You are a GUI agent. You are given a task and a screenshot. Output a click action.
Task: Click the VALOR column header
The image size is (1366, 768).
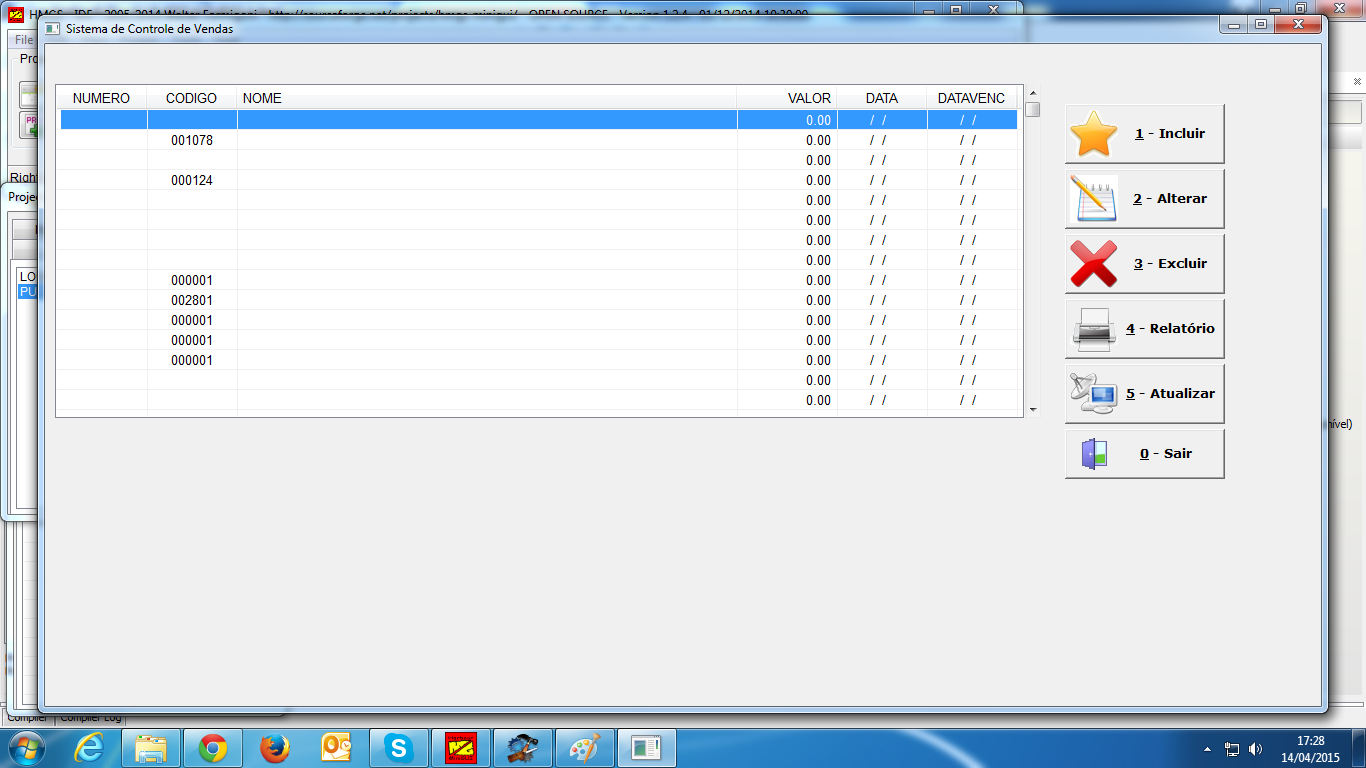point(787,98)
